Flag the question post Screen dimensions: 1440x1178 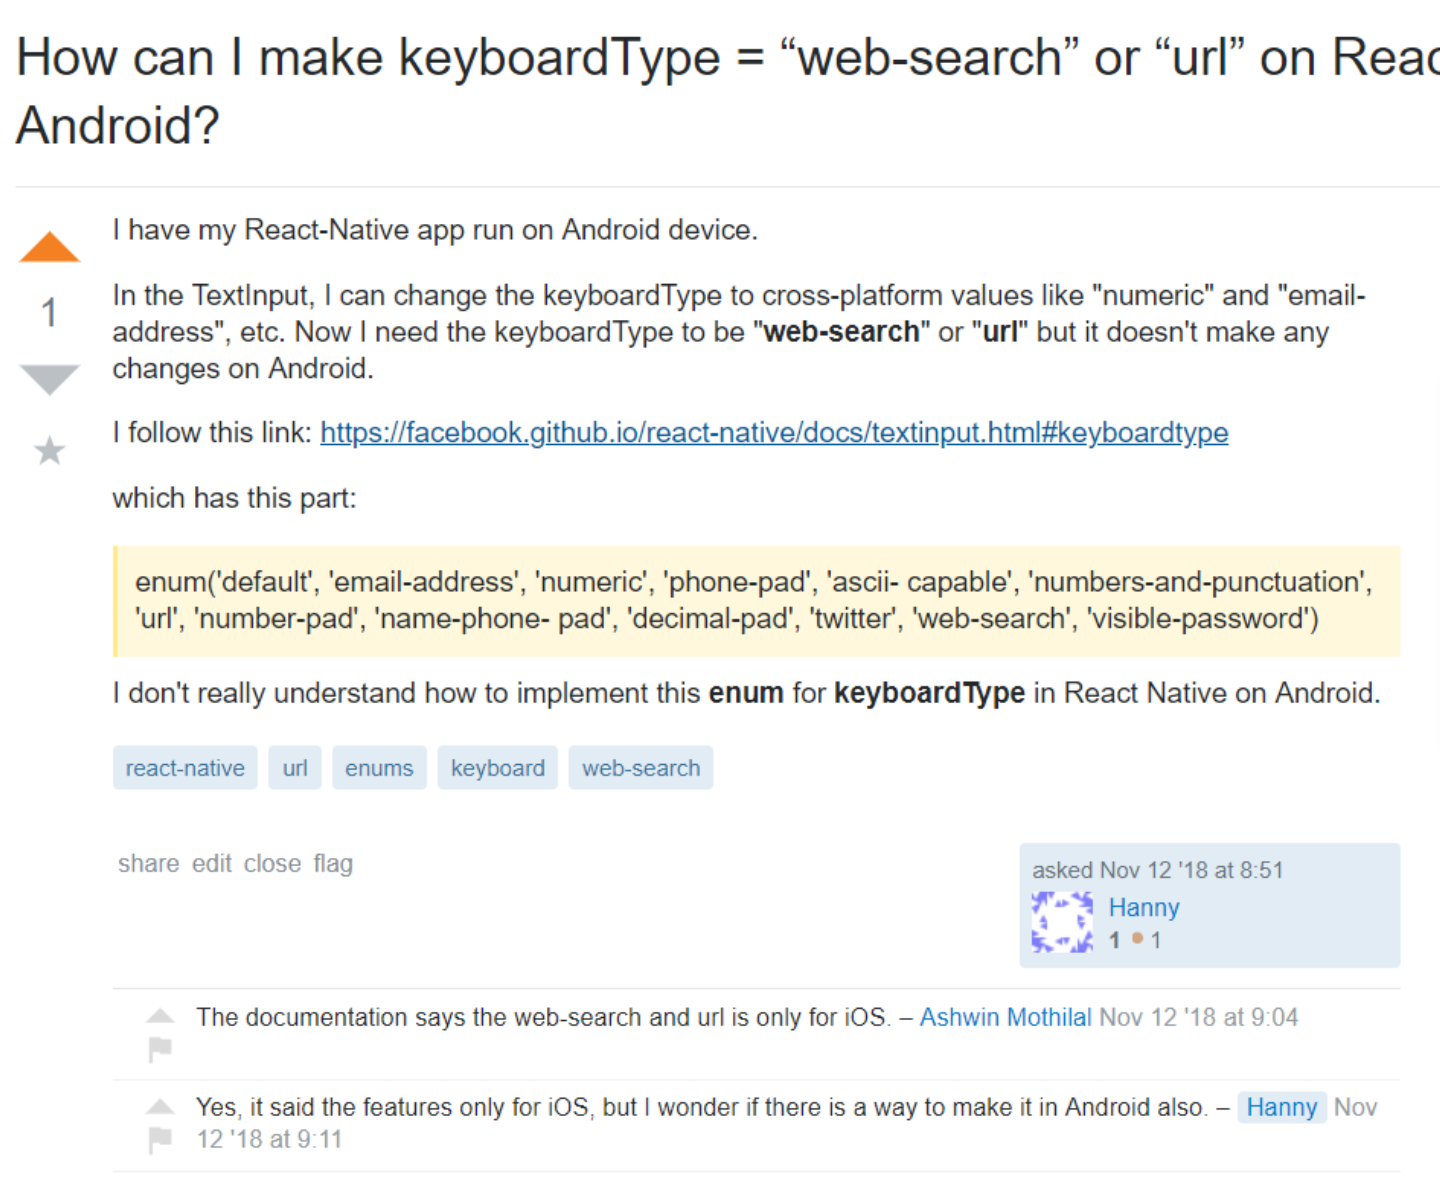tap(333, 863)
